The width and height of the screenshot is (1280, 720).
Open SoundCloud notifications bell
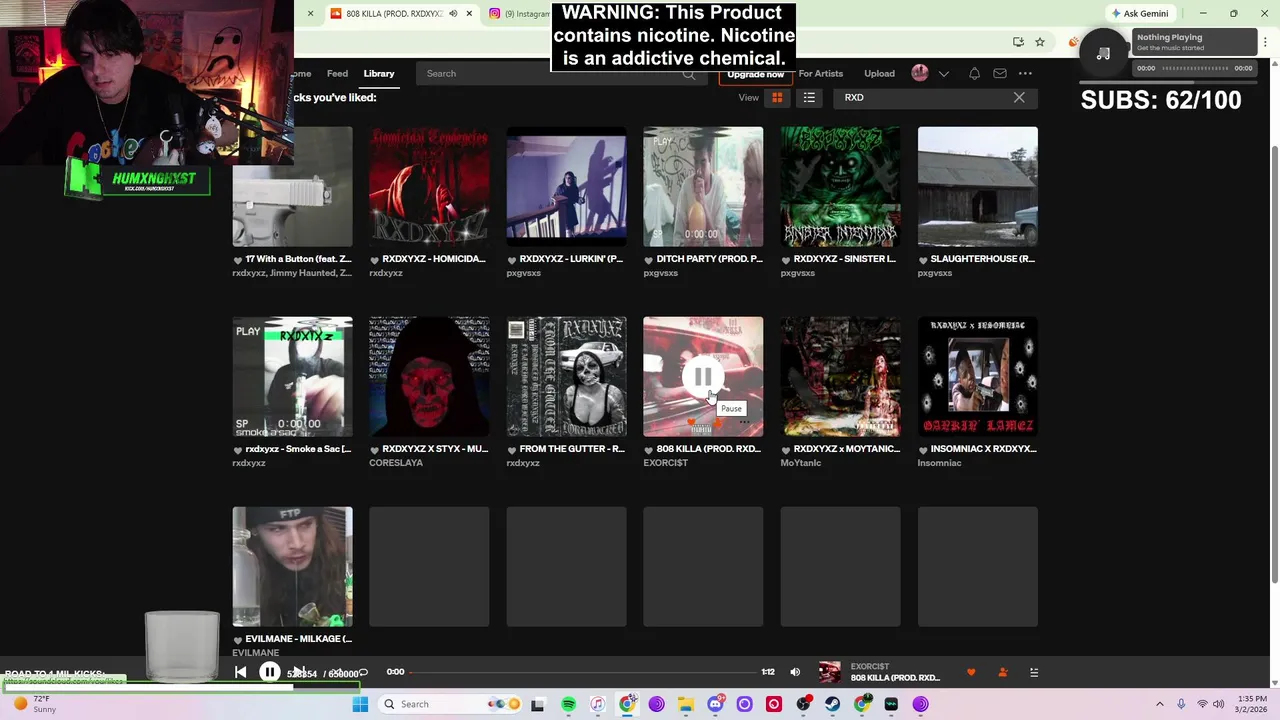click(x=974, y=73)
